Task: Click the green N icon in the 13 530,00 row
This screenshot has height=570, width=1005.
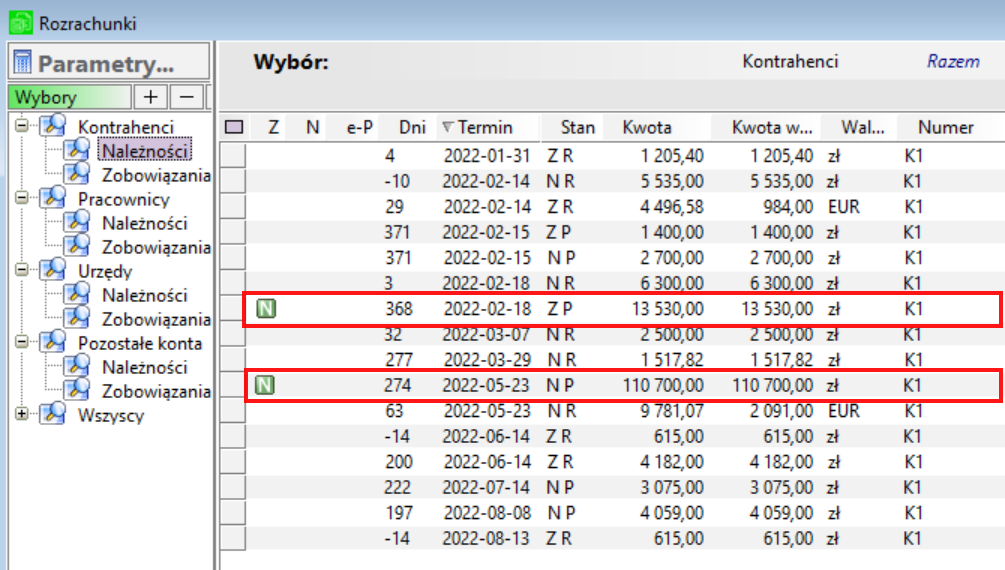Action: [265, 309]
